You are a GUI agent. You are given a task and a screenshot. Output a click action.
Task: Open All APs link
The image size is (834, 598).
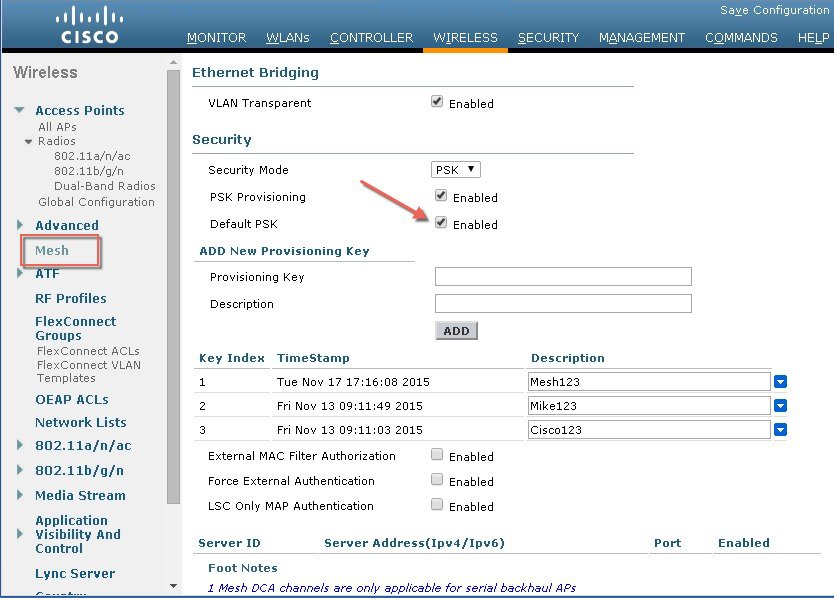(57, 127)
